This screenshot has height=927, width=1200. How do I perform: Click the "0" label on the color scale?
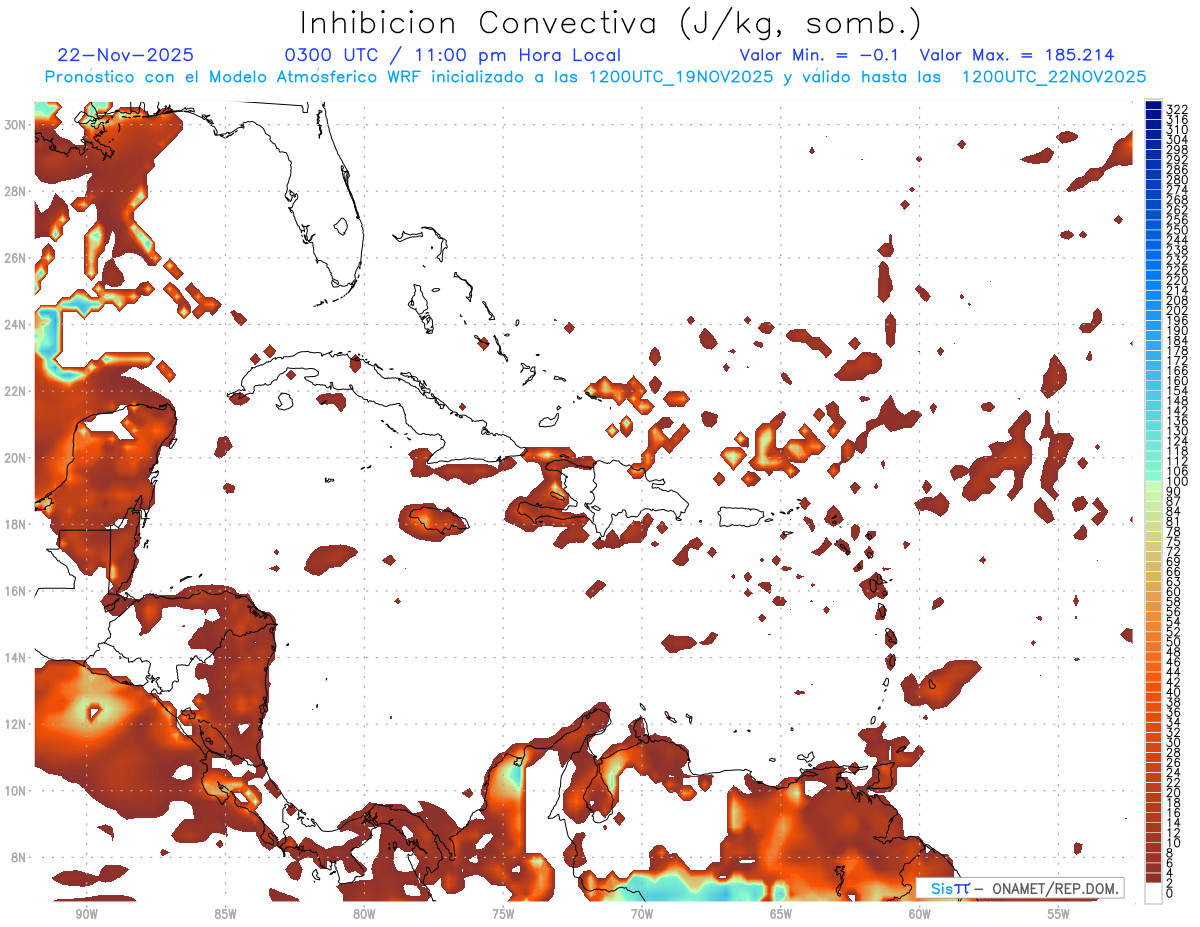pyautogui.click(x=1169, y=894)
